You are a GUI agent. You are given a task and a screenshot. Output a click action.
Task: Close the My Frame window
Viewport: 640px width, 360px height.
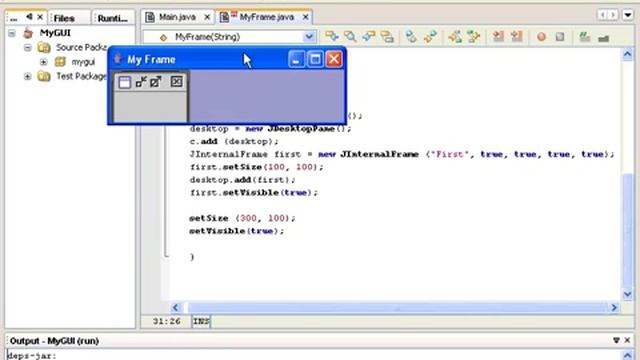(x=334, y=60)
